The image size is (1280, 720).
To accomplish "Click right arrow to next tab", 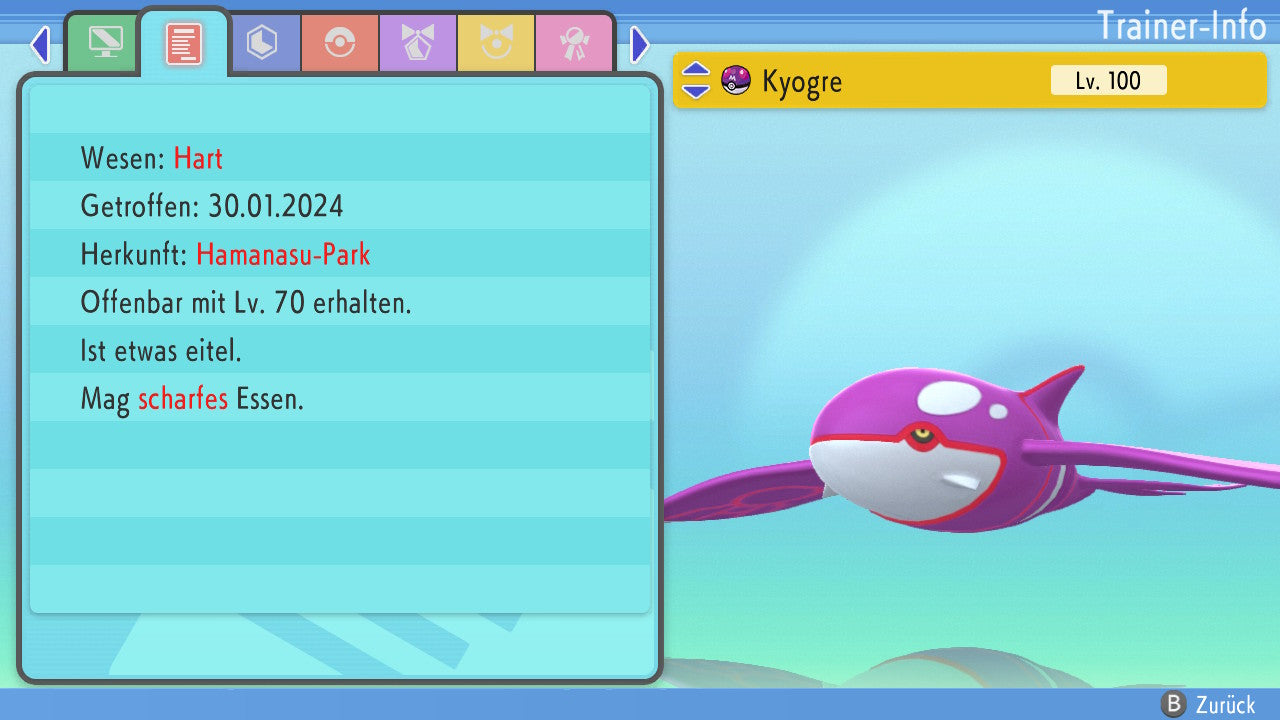I will click(640, 44).
